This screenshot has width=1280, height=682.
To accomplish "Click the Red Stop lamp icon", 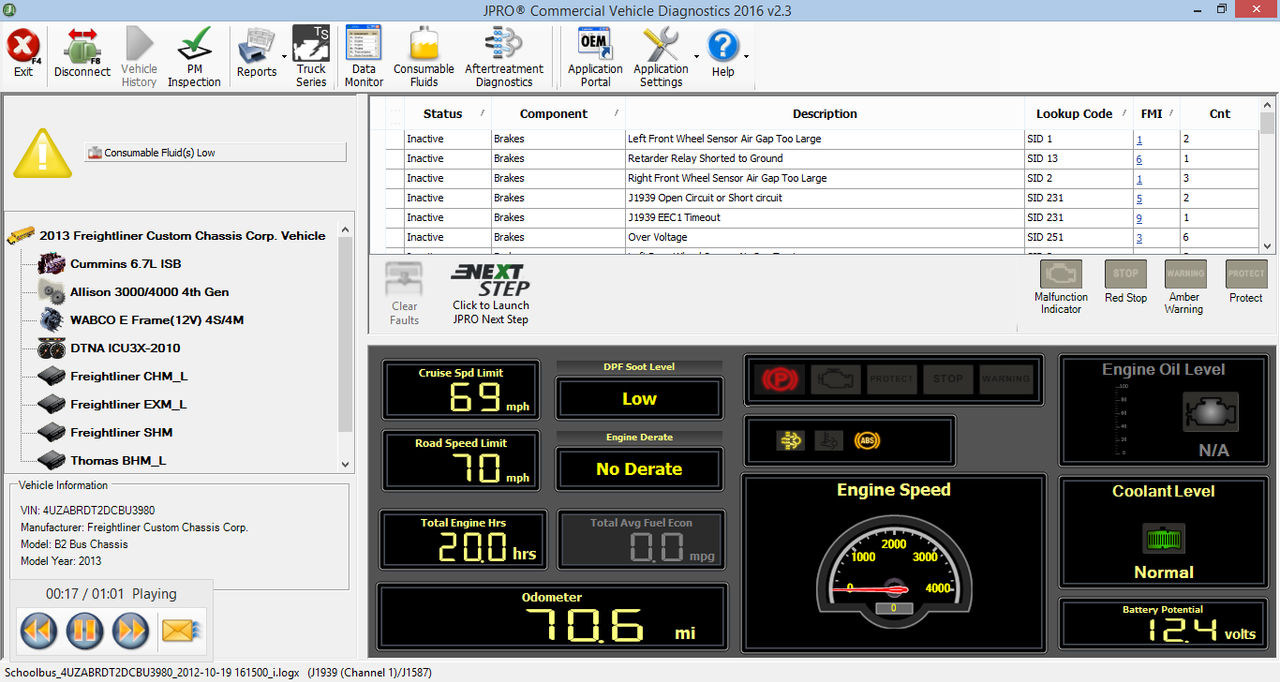I will pos(1126,274).
